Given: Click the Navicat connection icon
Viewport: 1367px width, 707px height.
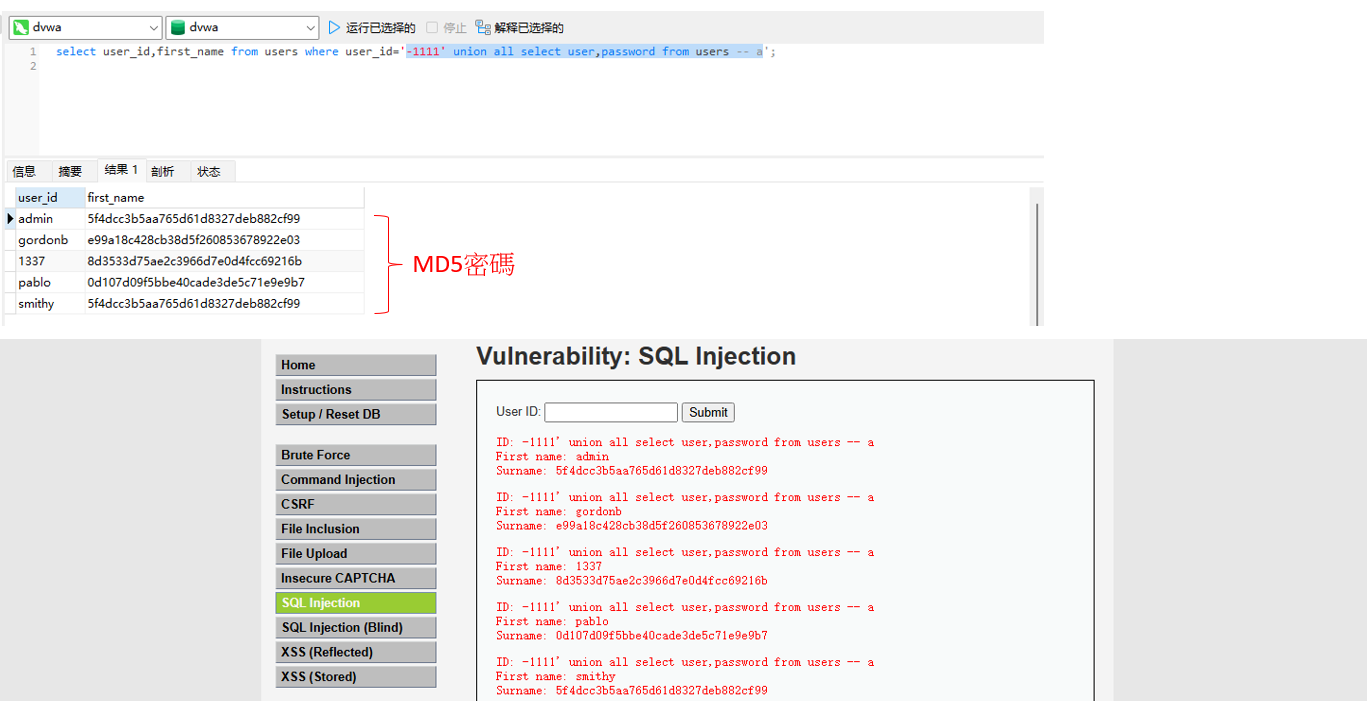Looking at the screenshot, I should point(20,28).
